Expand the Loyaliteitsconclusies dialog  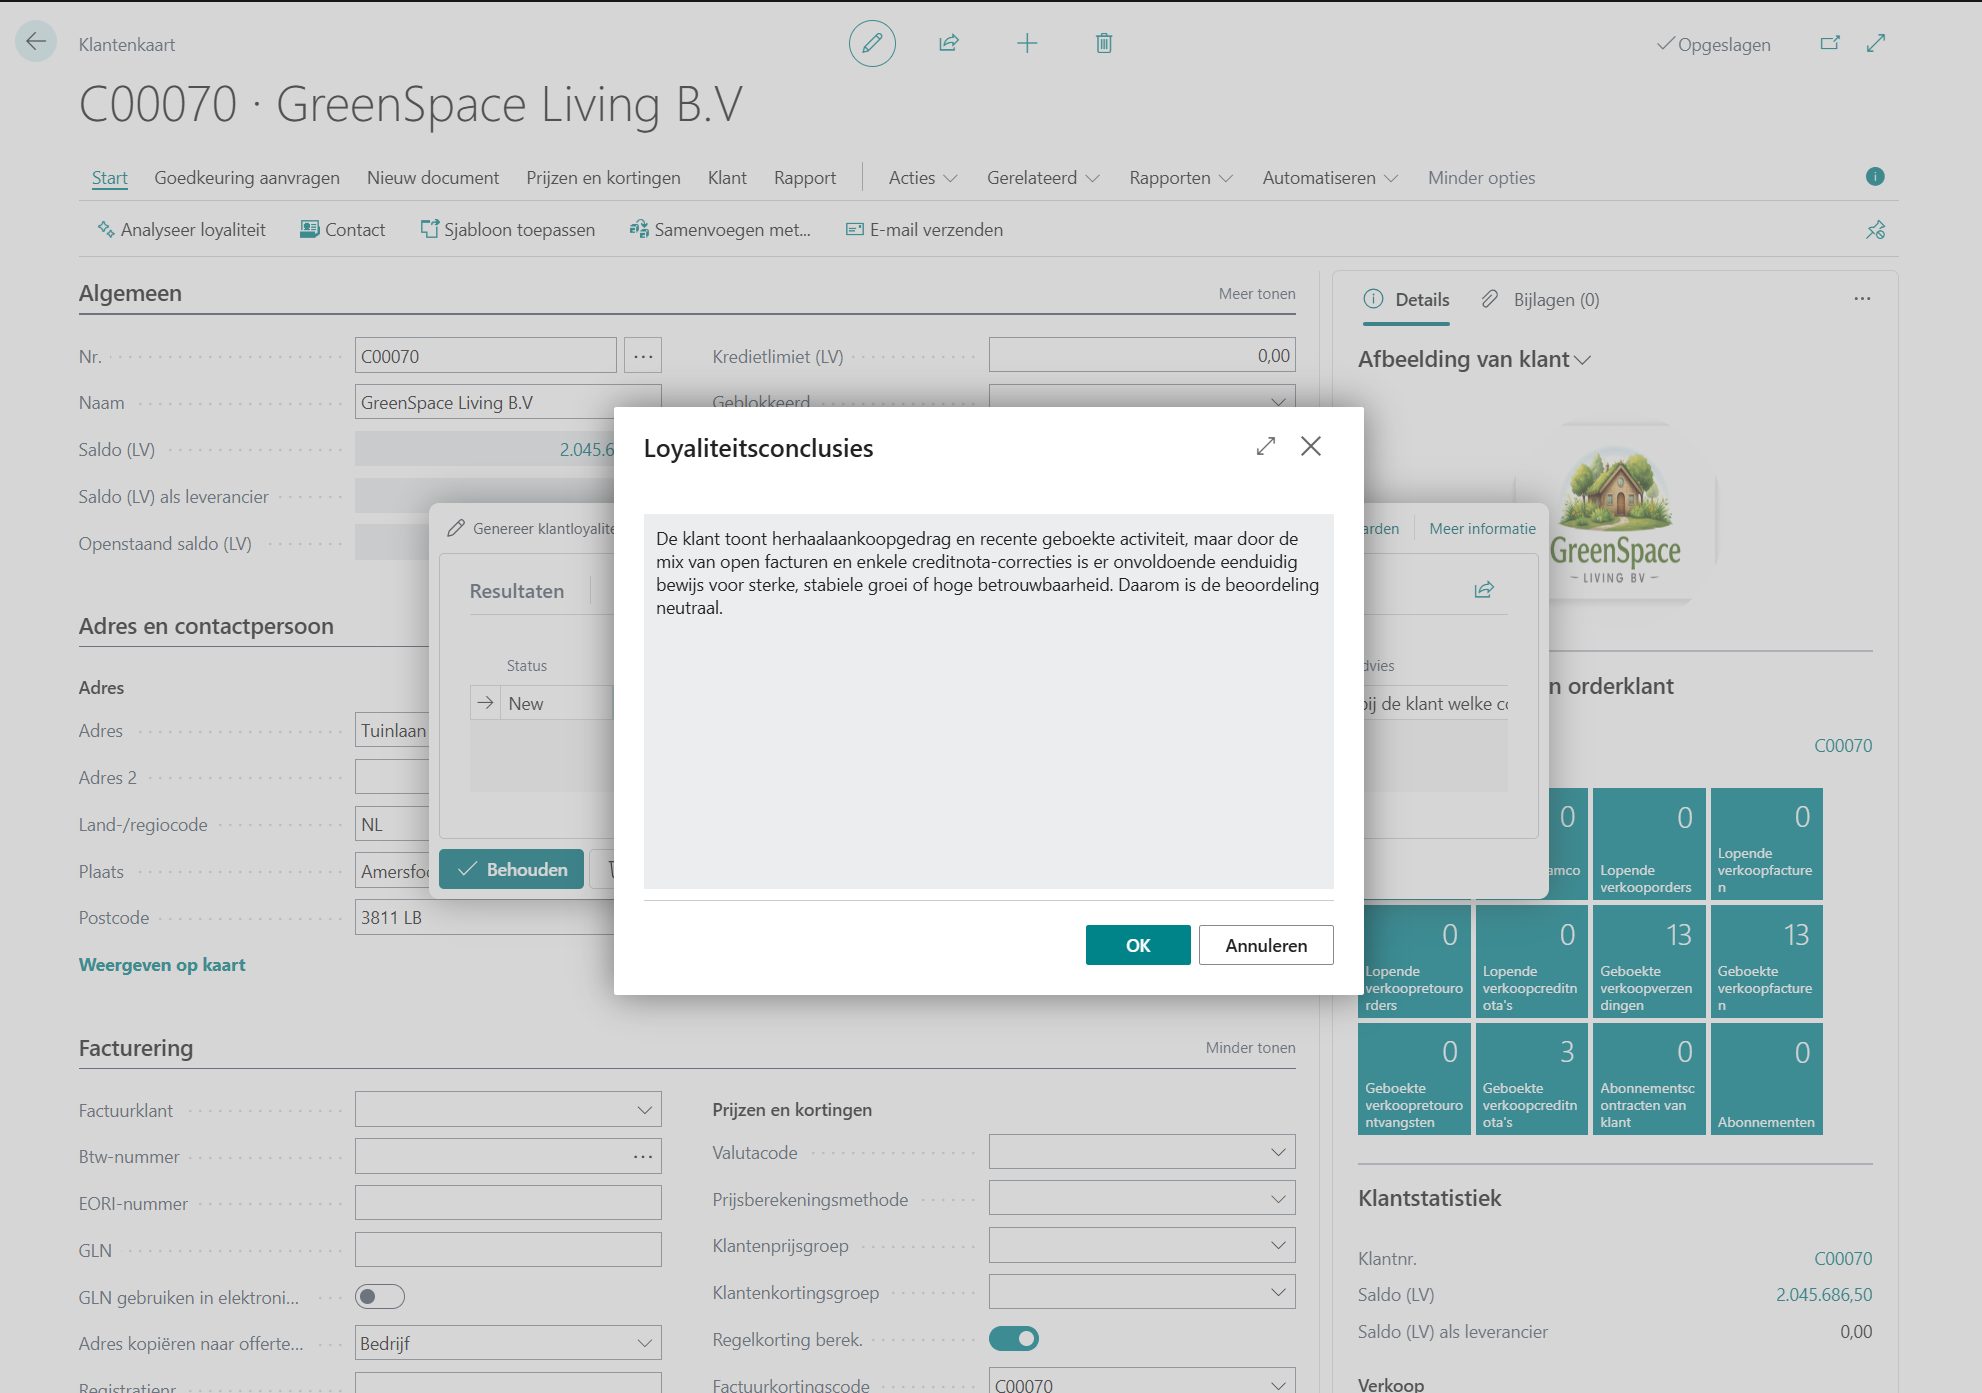pos(1266,446)
